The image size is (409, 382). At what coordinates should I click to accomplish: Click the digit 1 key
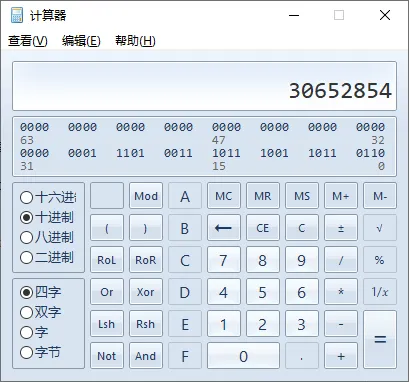click(224, 324)
